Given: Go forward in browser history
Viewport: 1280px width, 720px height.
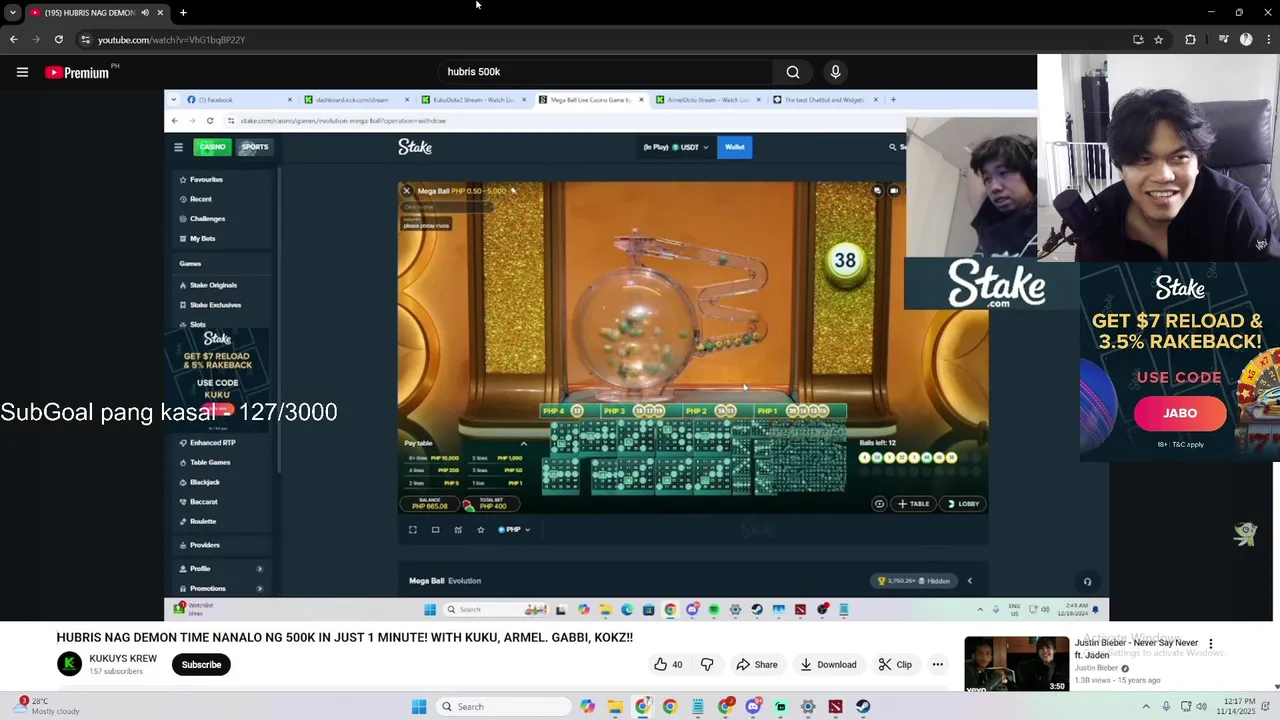Looking at the screenshot, I should click(36, 40).
